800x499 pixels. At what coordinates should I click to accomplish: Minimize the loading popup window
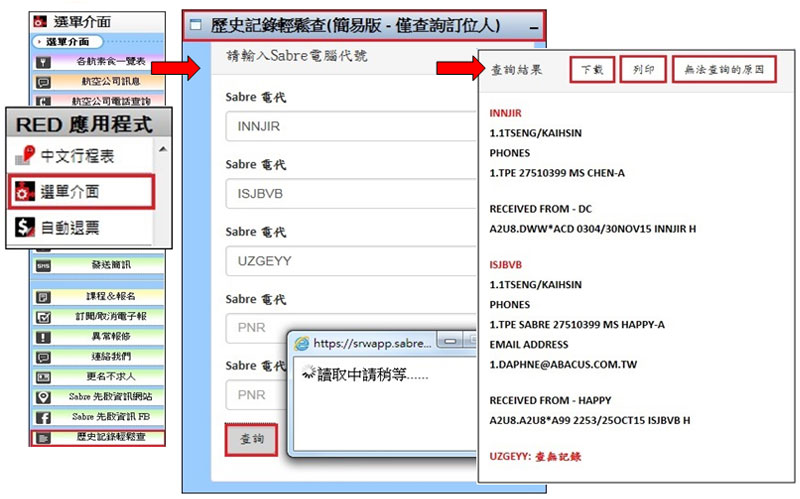[x=451, y=341]
